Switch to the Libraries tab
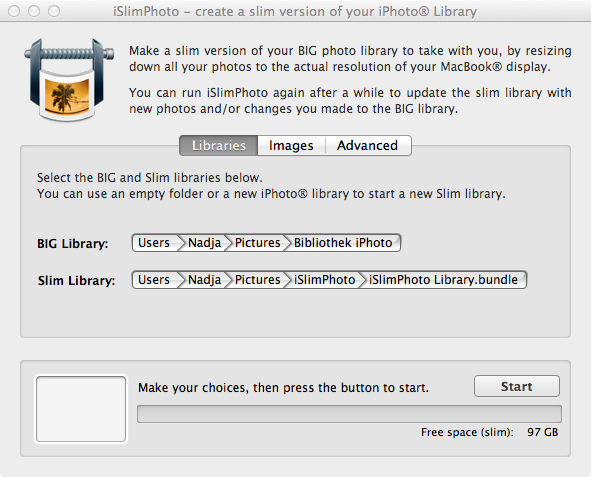This screenshot has width=591, height=477. click(219, 145)
